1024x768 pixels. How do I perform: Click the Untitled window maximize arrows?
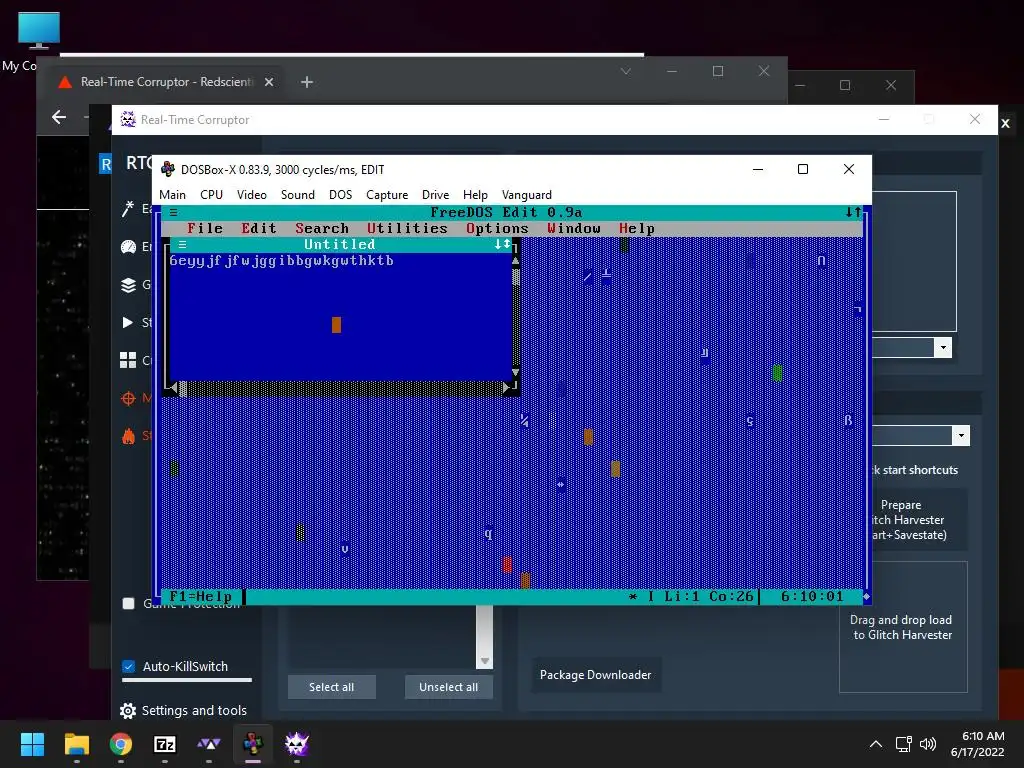(502, 244)
